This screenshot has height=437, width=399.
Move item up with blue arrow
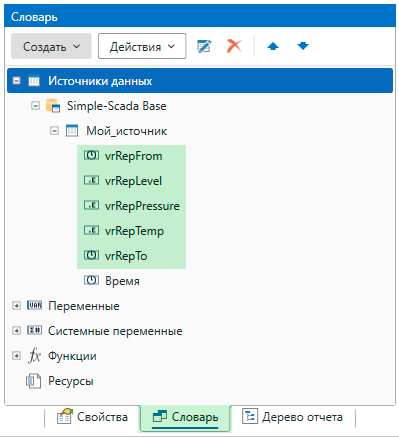click(273, 46)
